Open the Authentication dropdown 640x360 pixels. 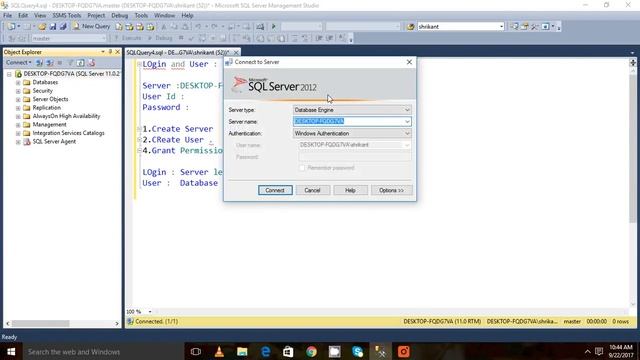click(x=352, y=133)
